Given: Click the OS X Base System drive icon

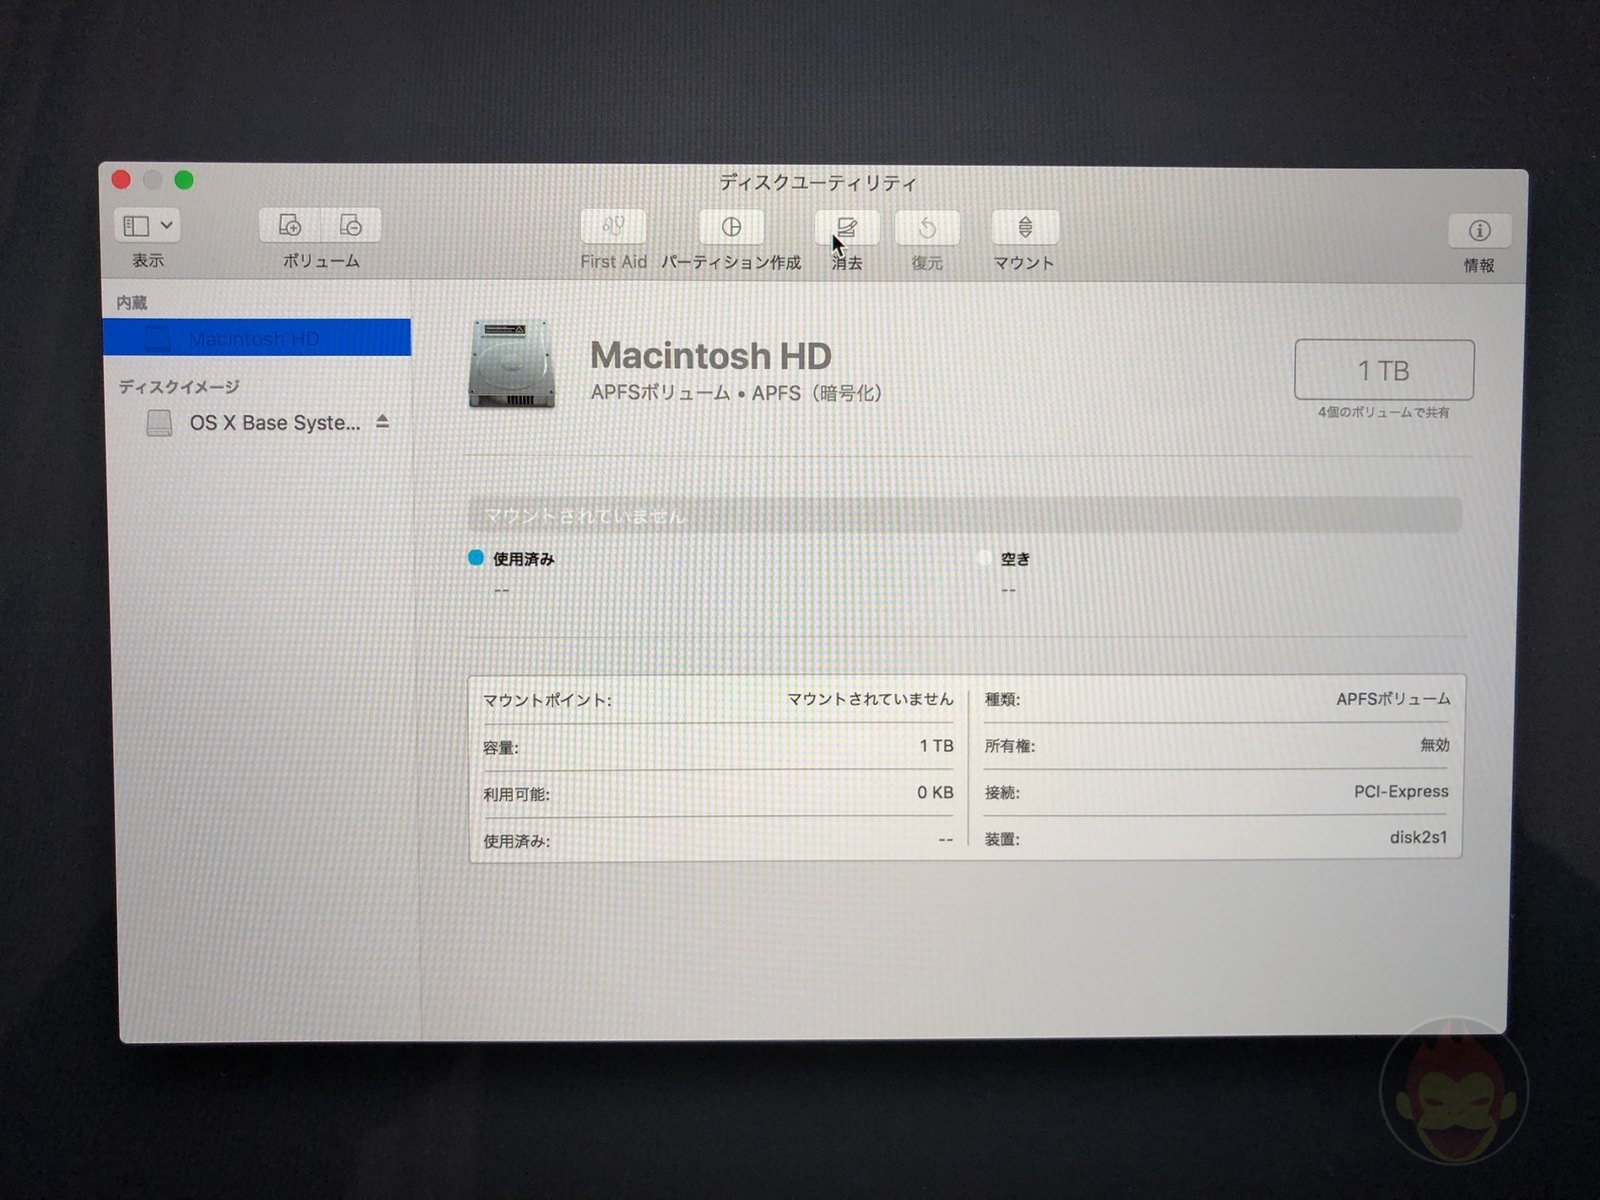Looking at the screenshot, I should [159, 423].
